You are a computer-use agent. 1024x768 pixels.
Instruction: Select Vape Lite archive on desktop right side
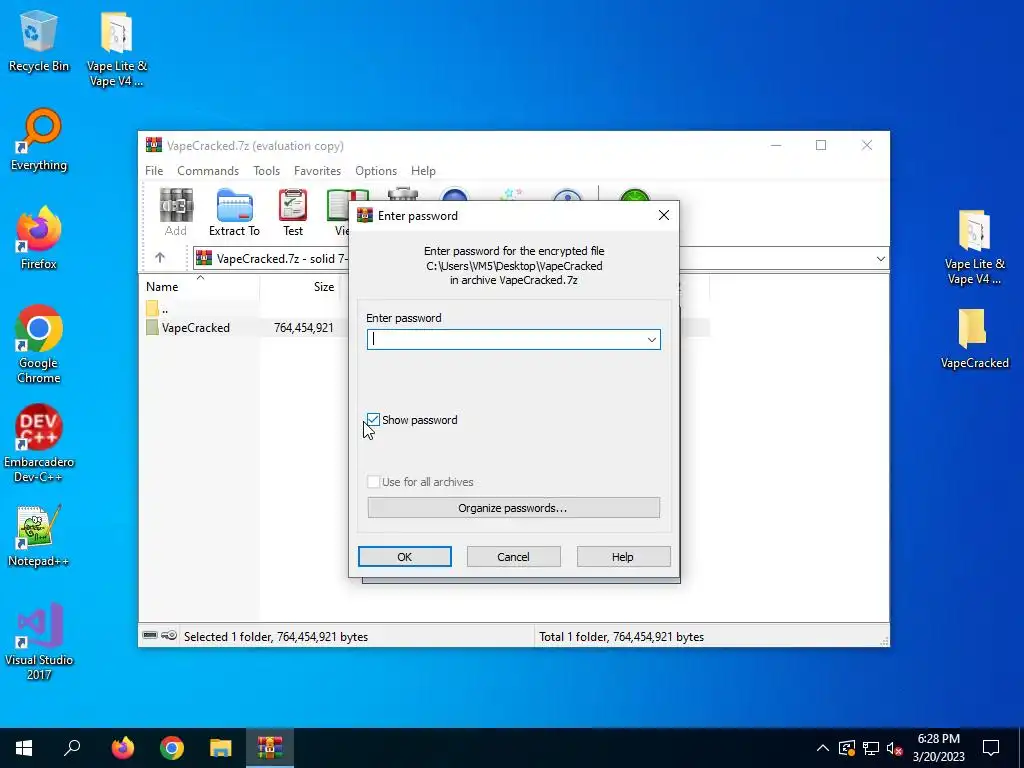[x=974, y=247]
